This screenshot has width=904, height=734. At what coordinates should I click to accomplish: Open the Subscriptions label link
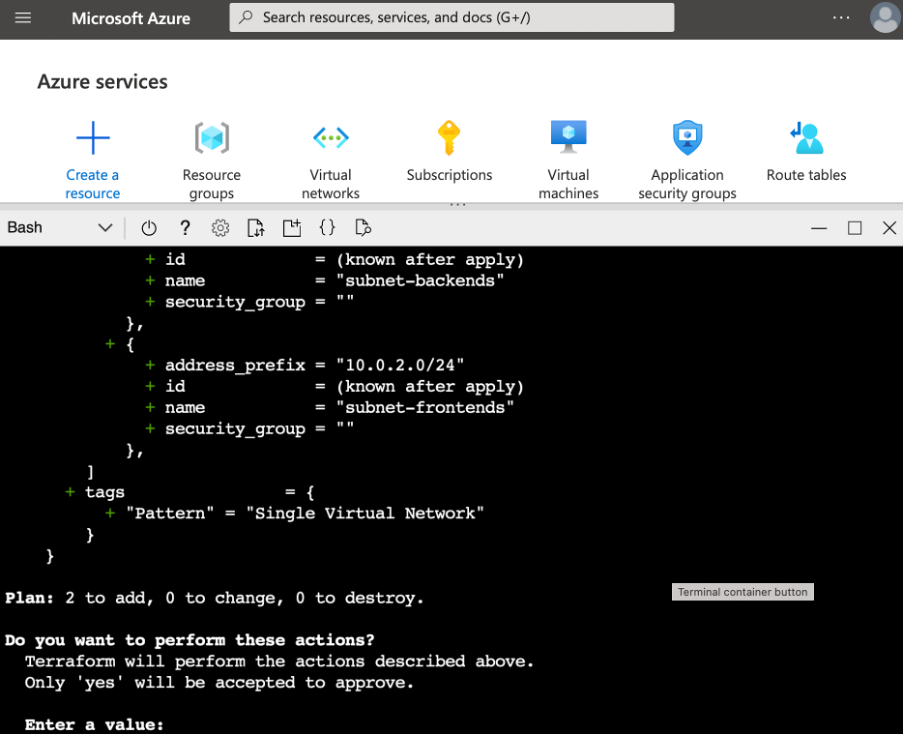coord(449,175)
